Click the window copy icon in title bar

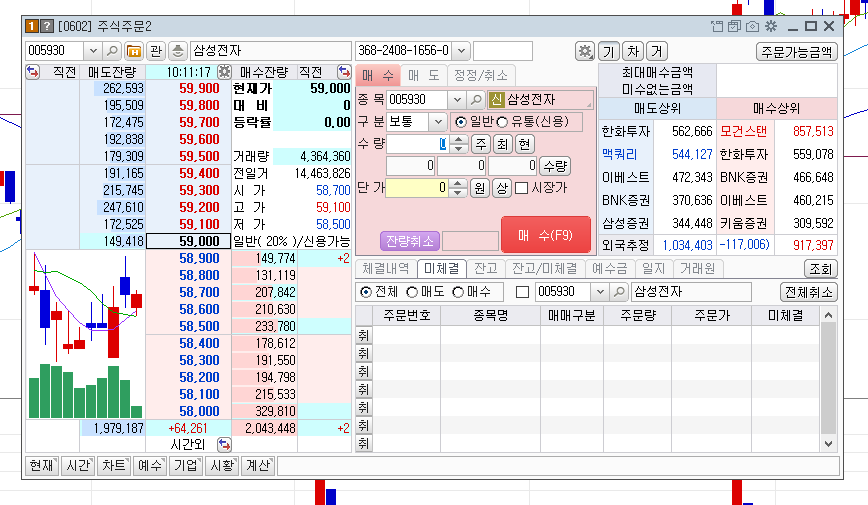pyautogui.click(x=734, y=26)
